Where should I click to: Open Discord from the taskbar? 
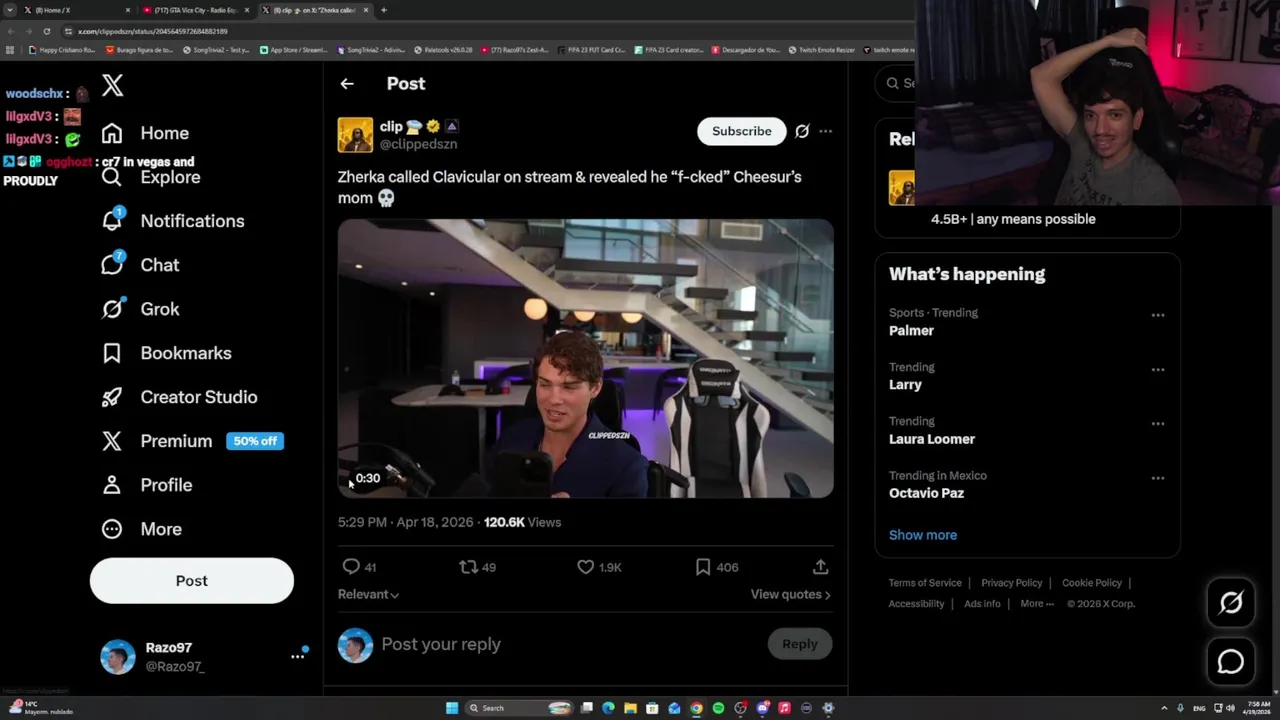tap(762, 708)
